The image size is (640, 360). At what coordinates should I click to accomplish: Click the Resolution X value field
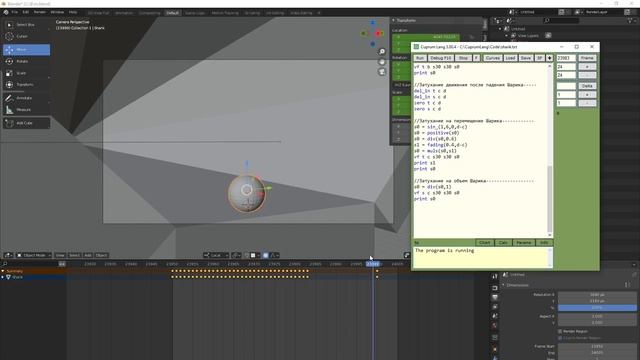click(597, 294)
